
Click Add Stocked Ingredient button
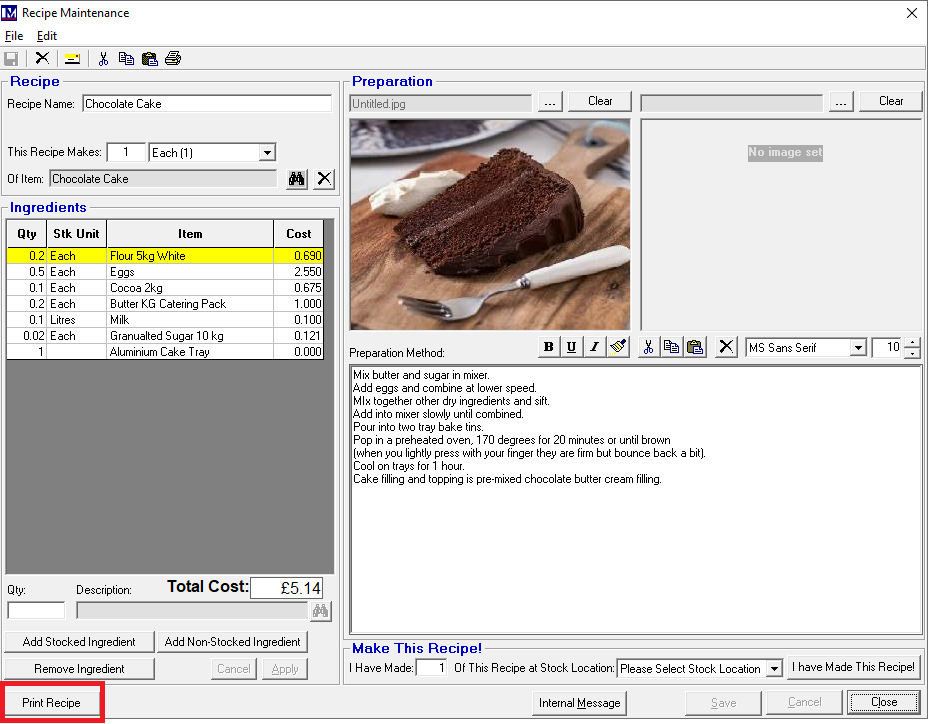click(79, 642)
